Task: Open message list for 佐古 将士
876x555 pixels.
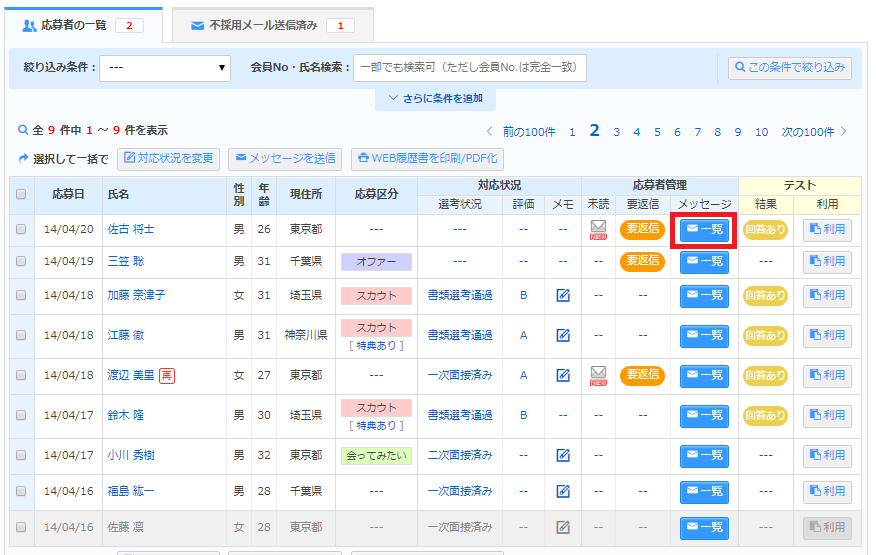Action: pos(704,230)
